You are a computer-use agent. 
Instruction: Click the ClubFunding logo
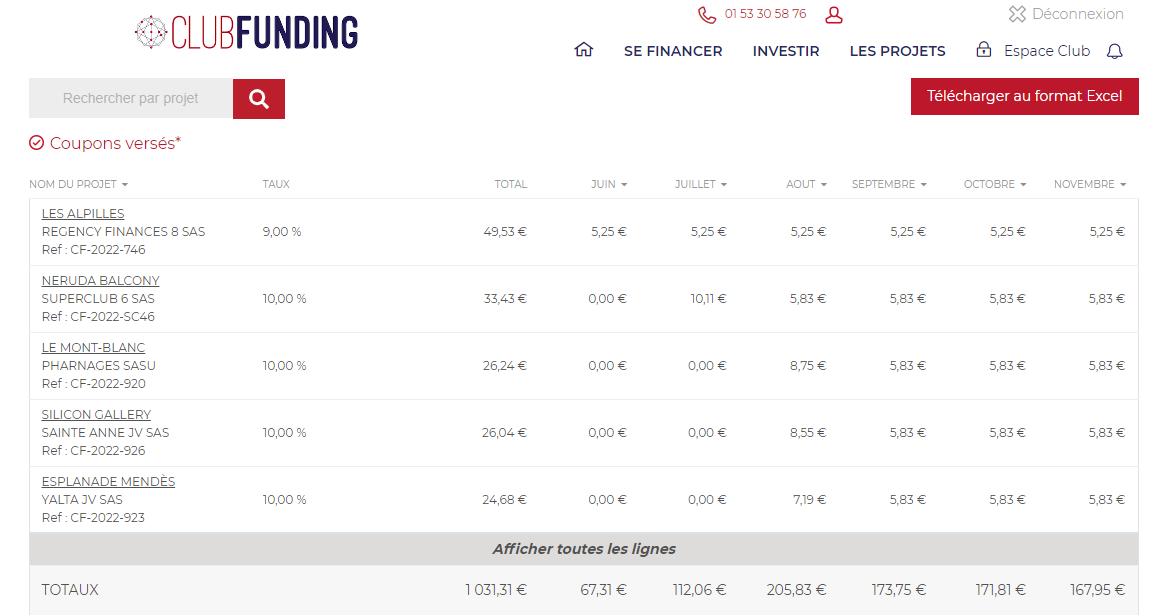pyautogui.click(x=247, y=32)
